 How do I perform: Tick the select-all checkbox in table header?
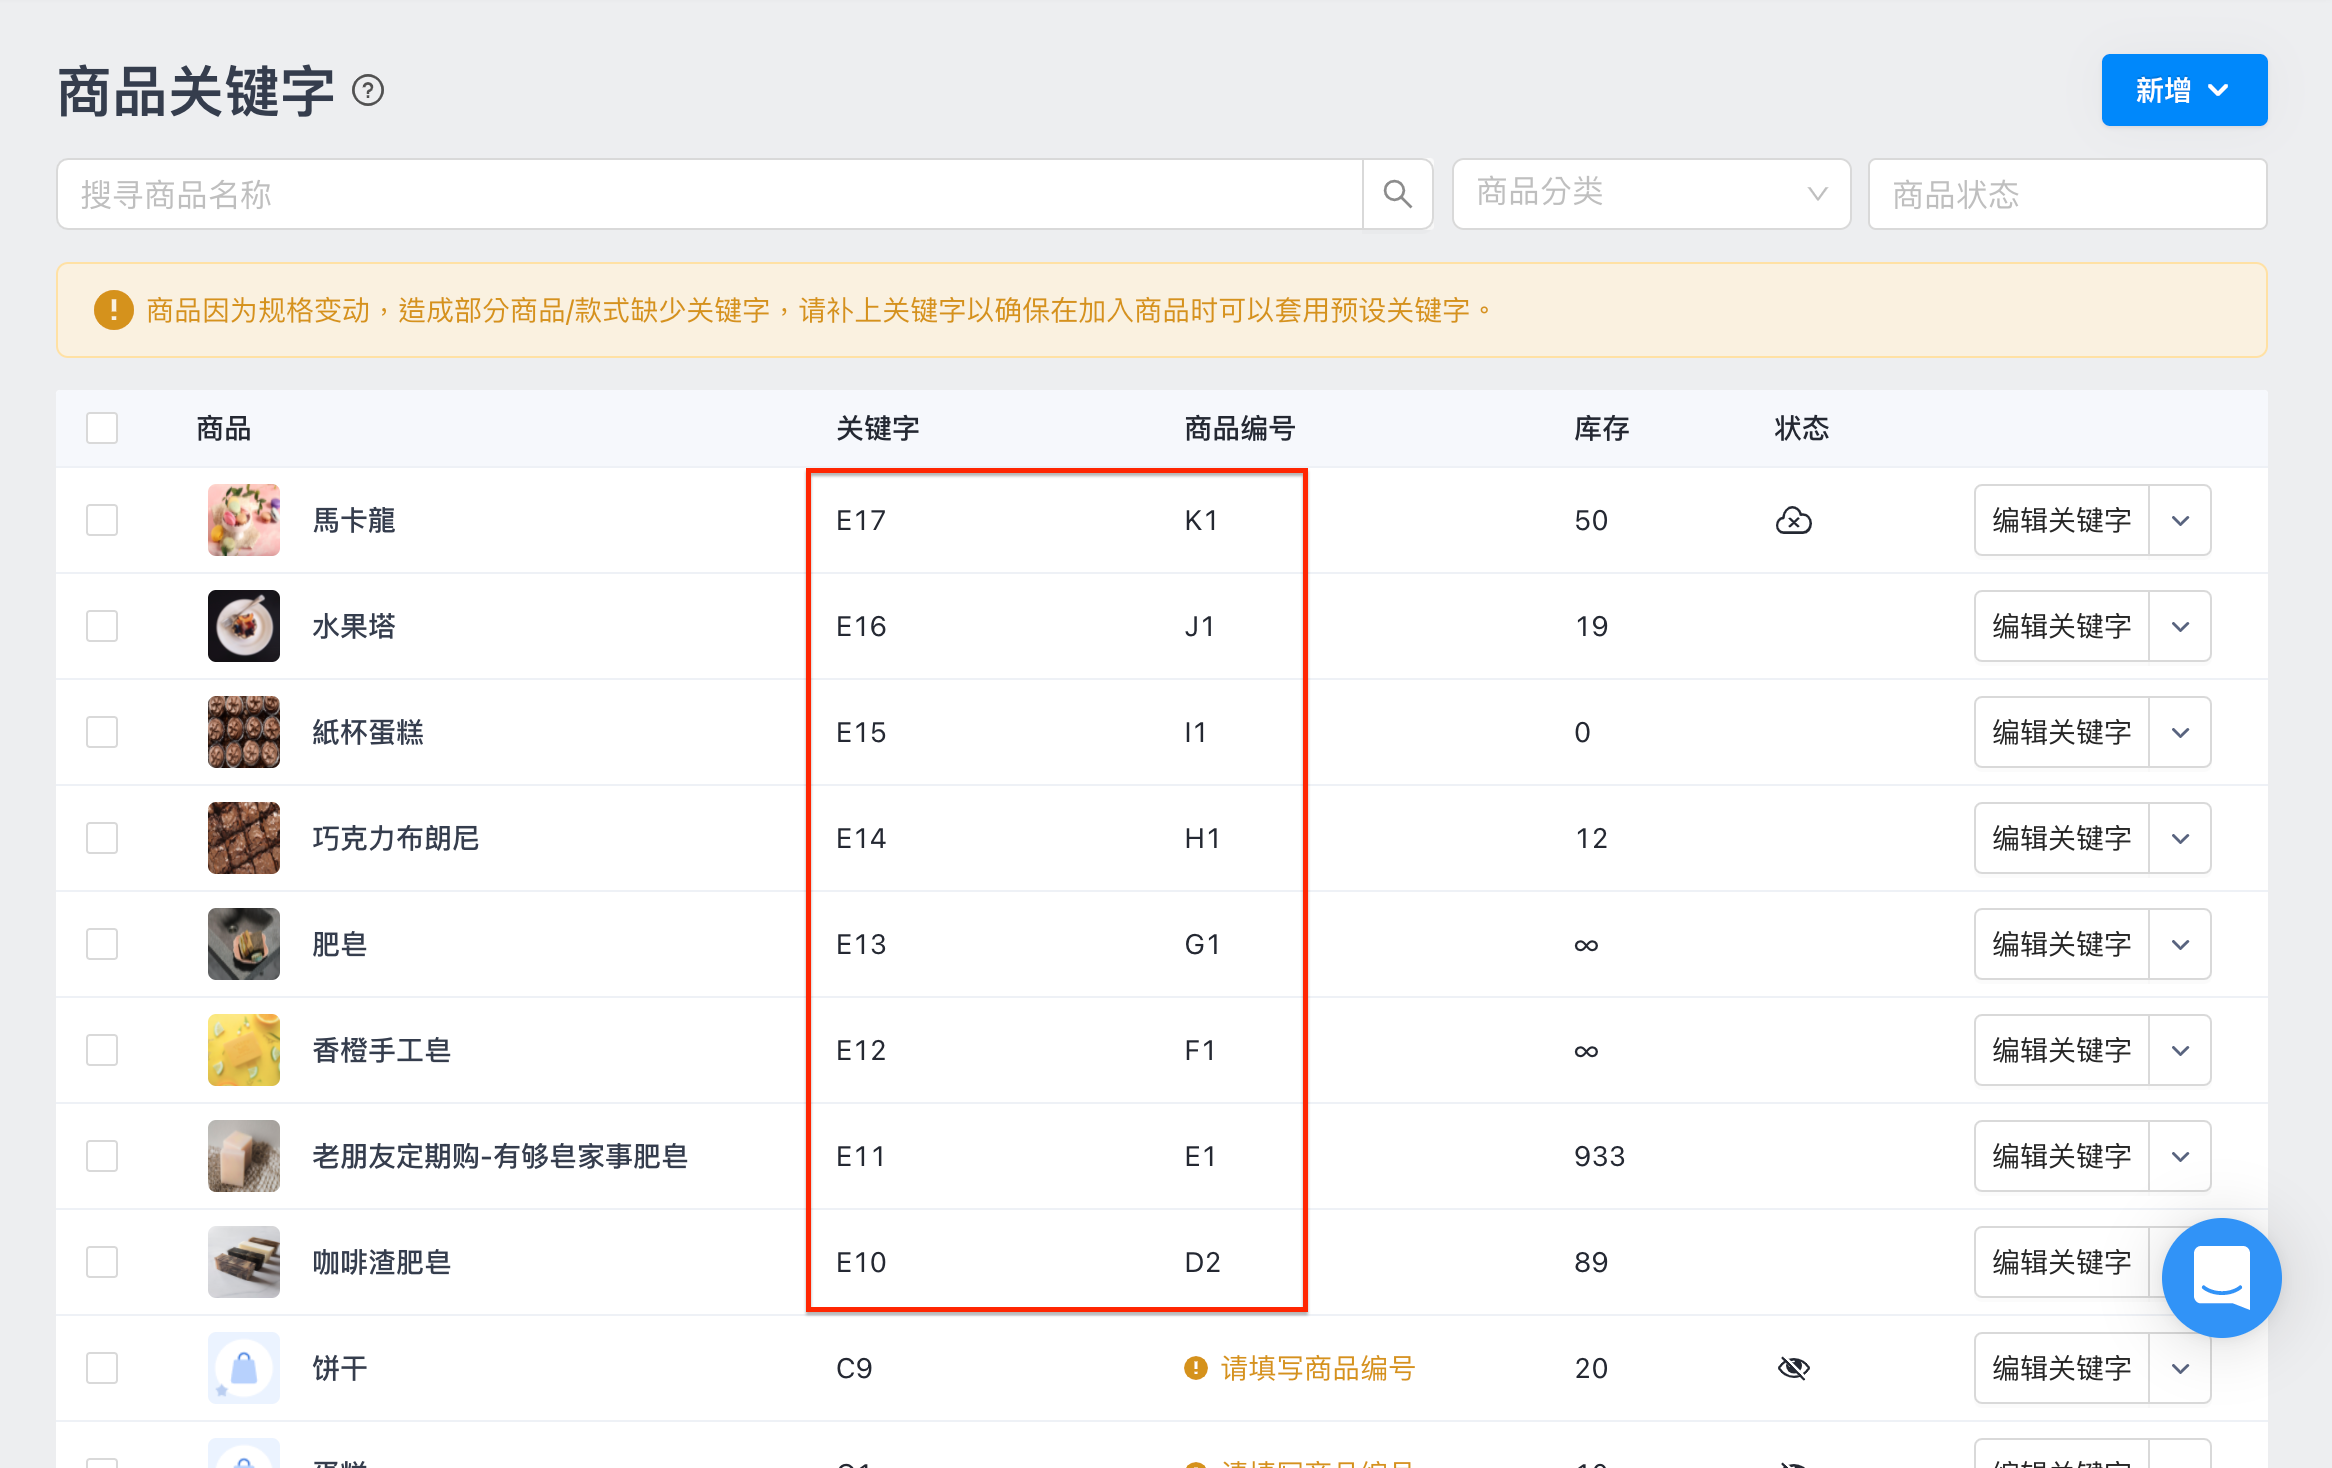102,428
